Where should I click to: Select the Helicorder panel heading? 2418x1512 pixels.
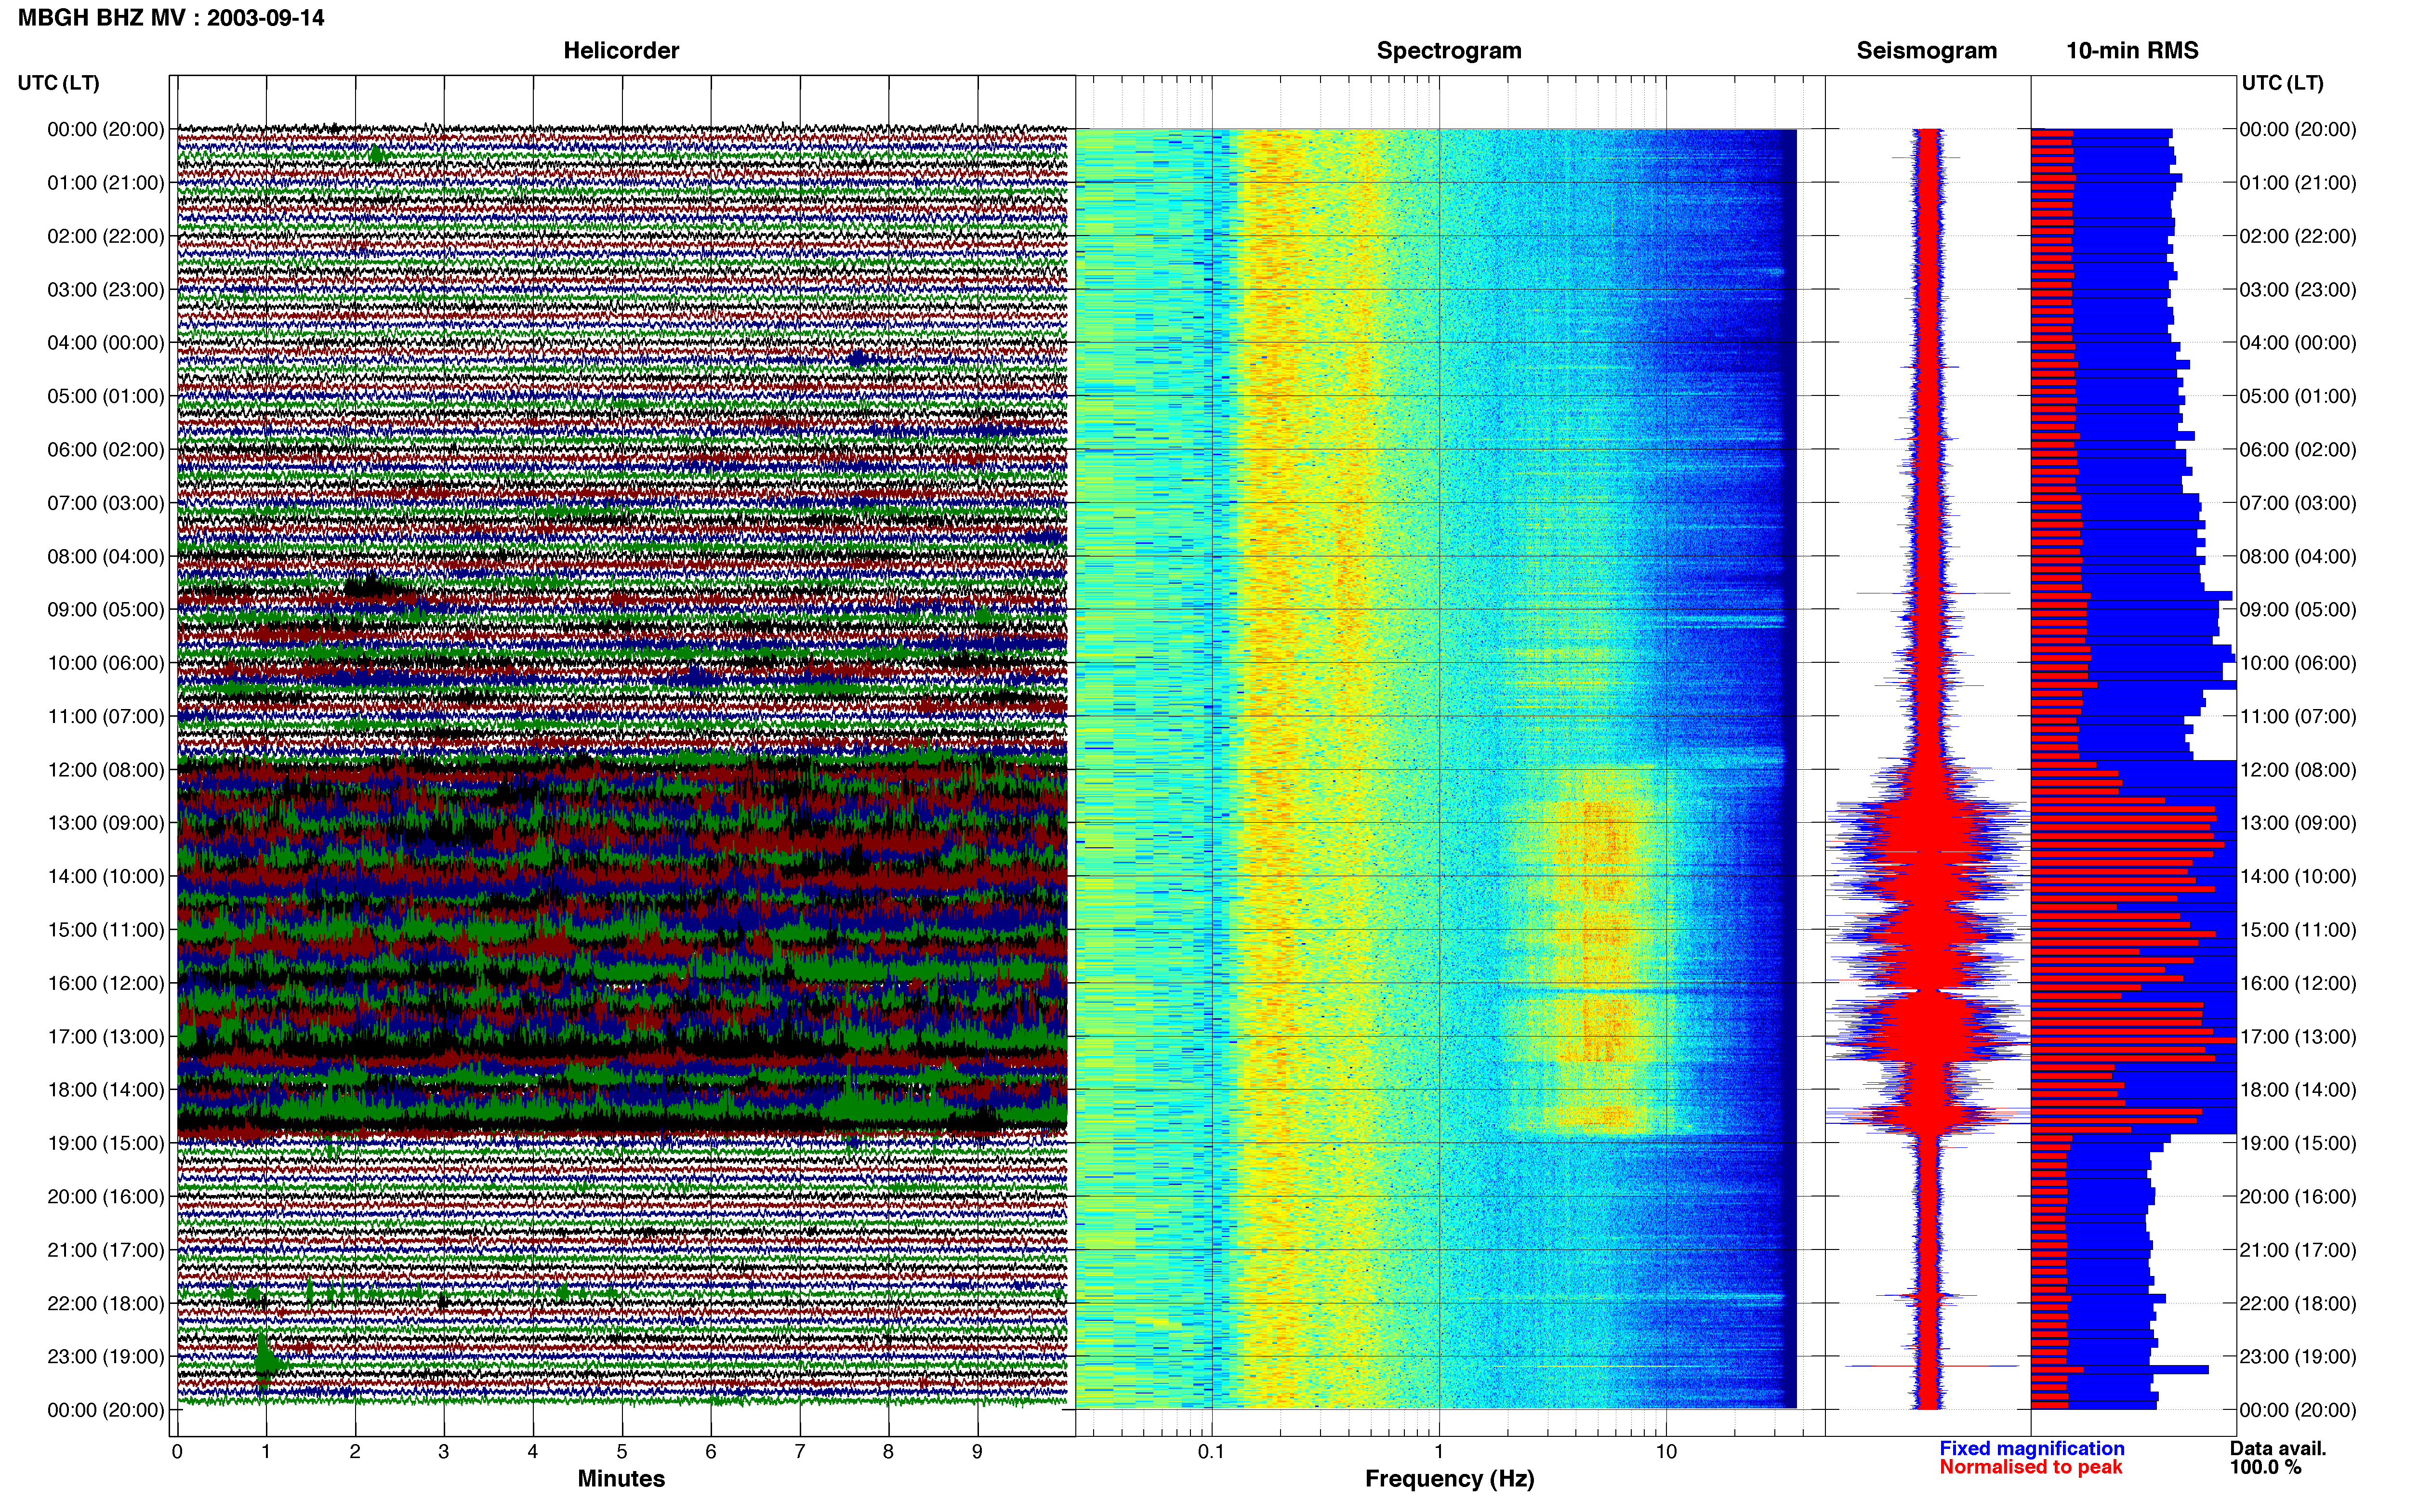(x=621, y=51)
